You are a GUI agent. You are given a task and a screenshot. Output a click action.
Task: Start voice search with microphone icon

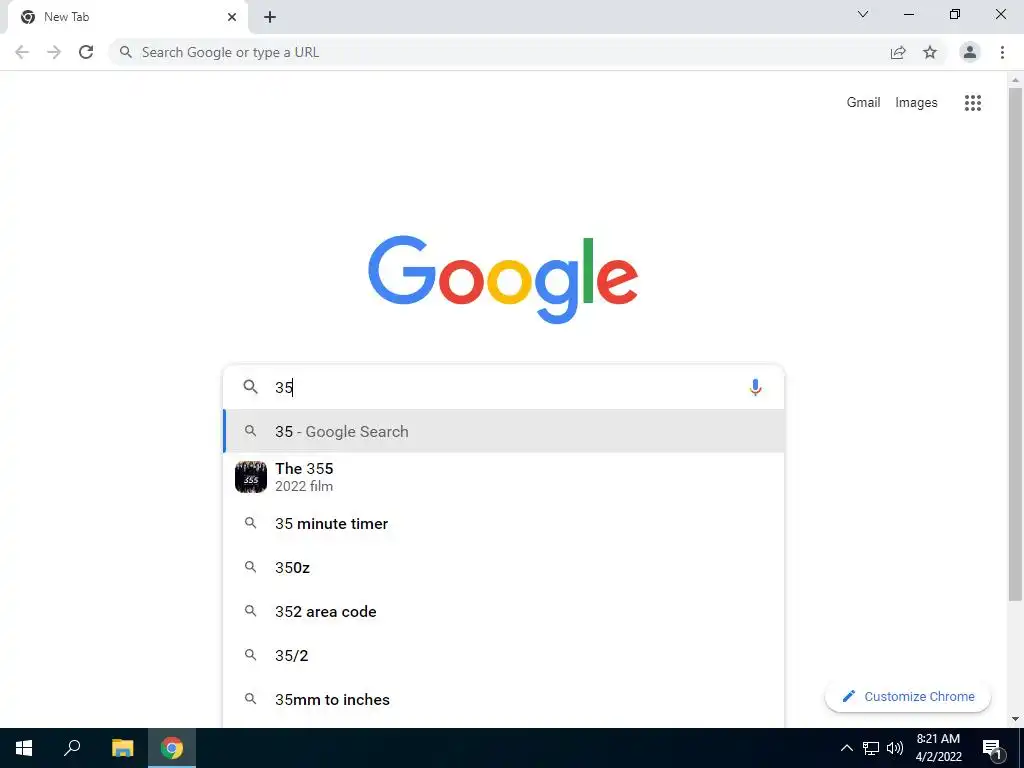coord(755,387)
